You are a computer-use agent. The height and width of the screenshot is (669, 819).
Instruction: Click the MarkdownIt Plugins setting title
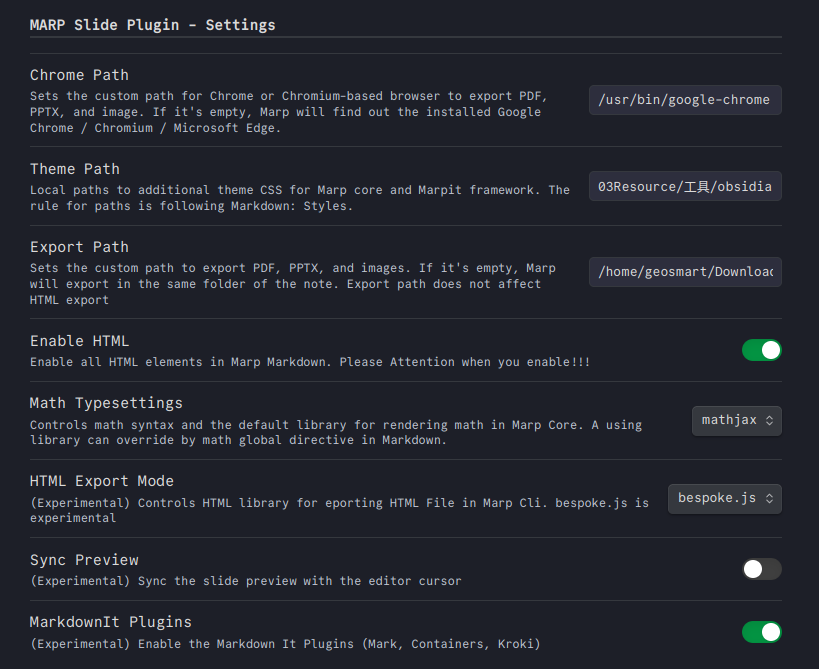coord(110,622)
